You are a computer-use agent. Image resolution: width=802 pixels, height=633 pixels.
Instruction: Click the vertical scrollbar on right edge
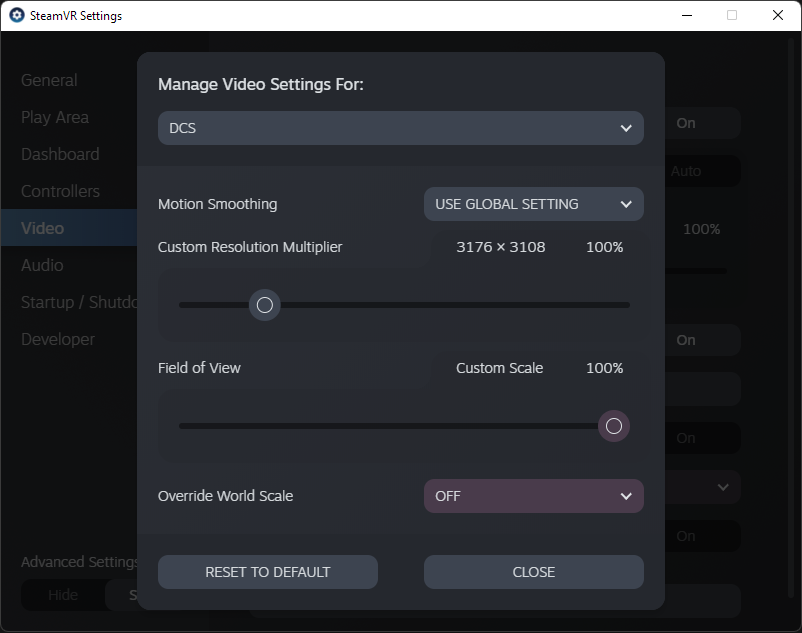point(790,317)
